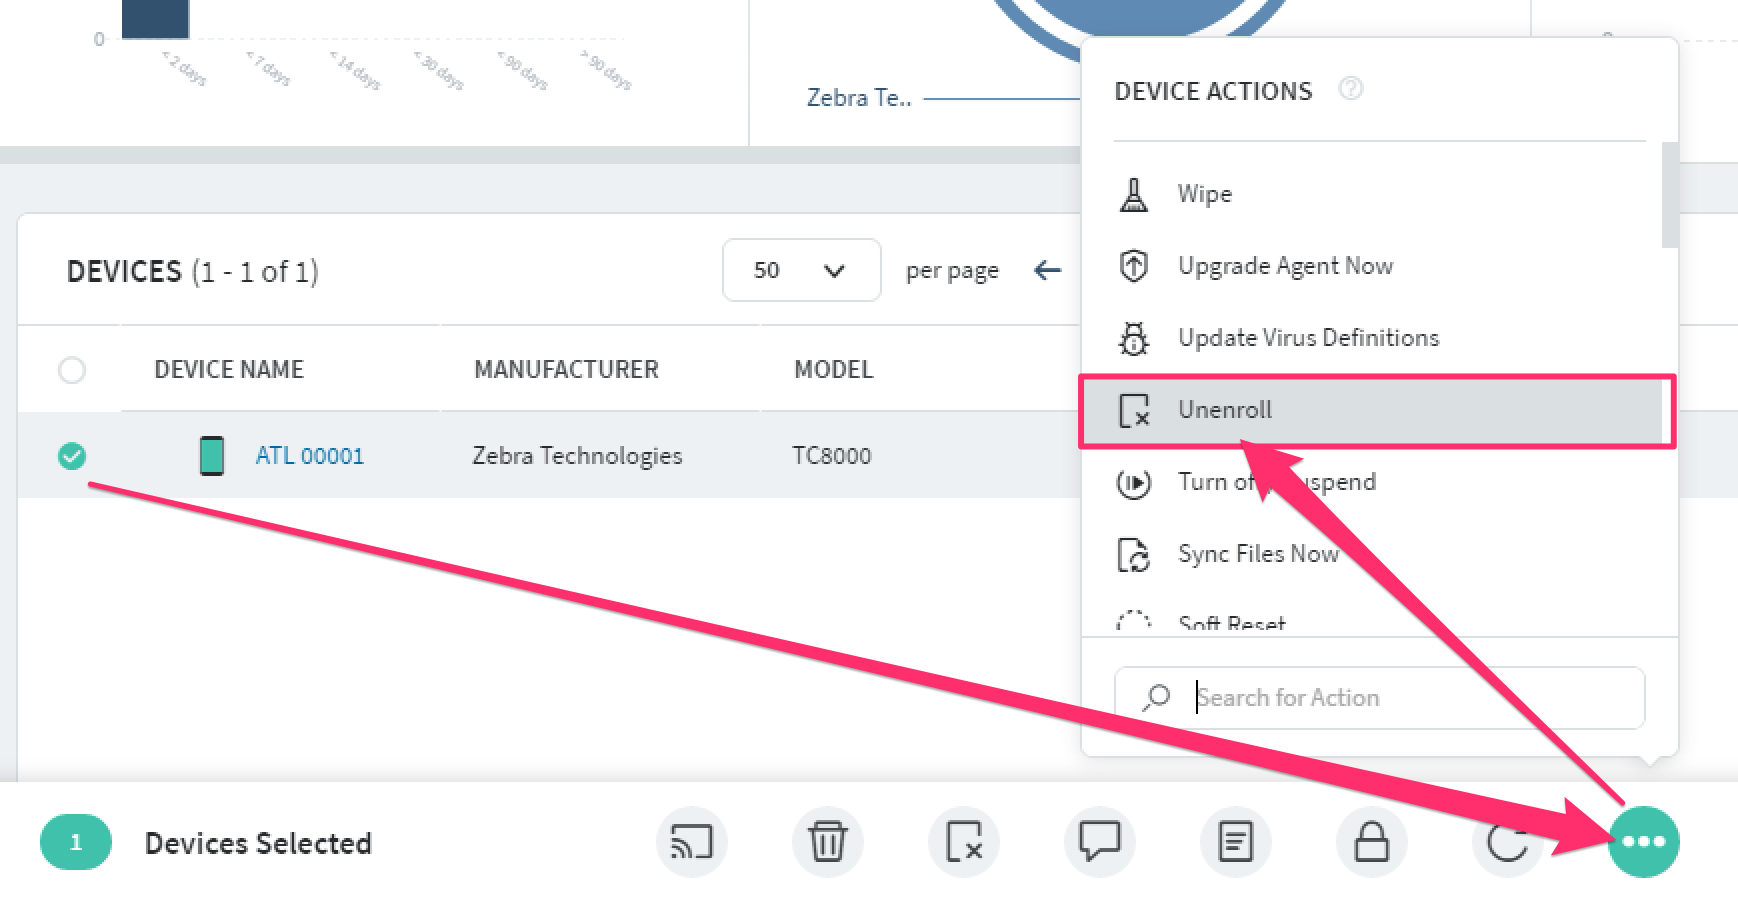Select Sync Files Now action
The height and width of the screenshot is (900, 1738).
pos(1258,554)
